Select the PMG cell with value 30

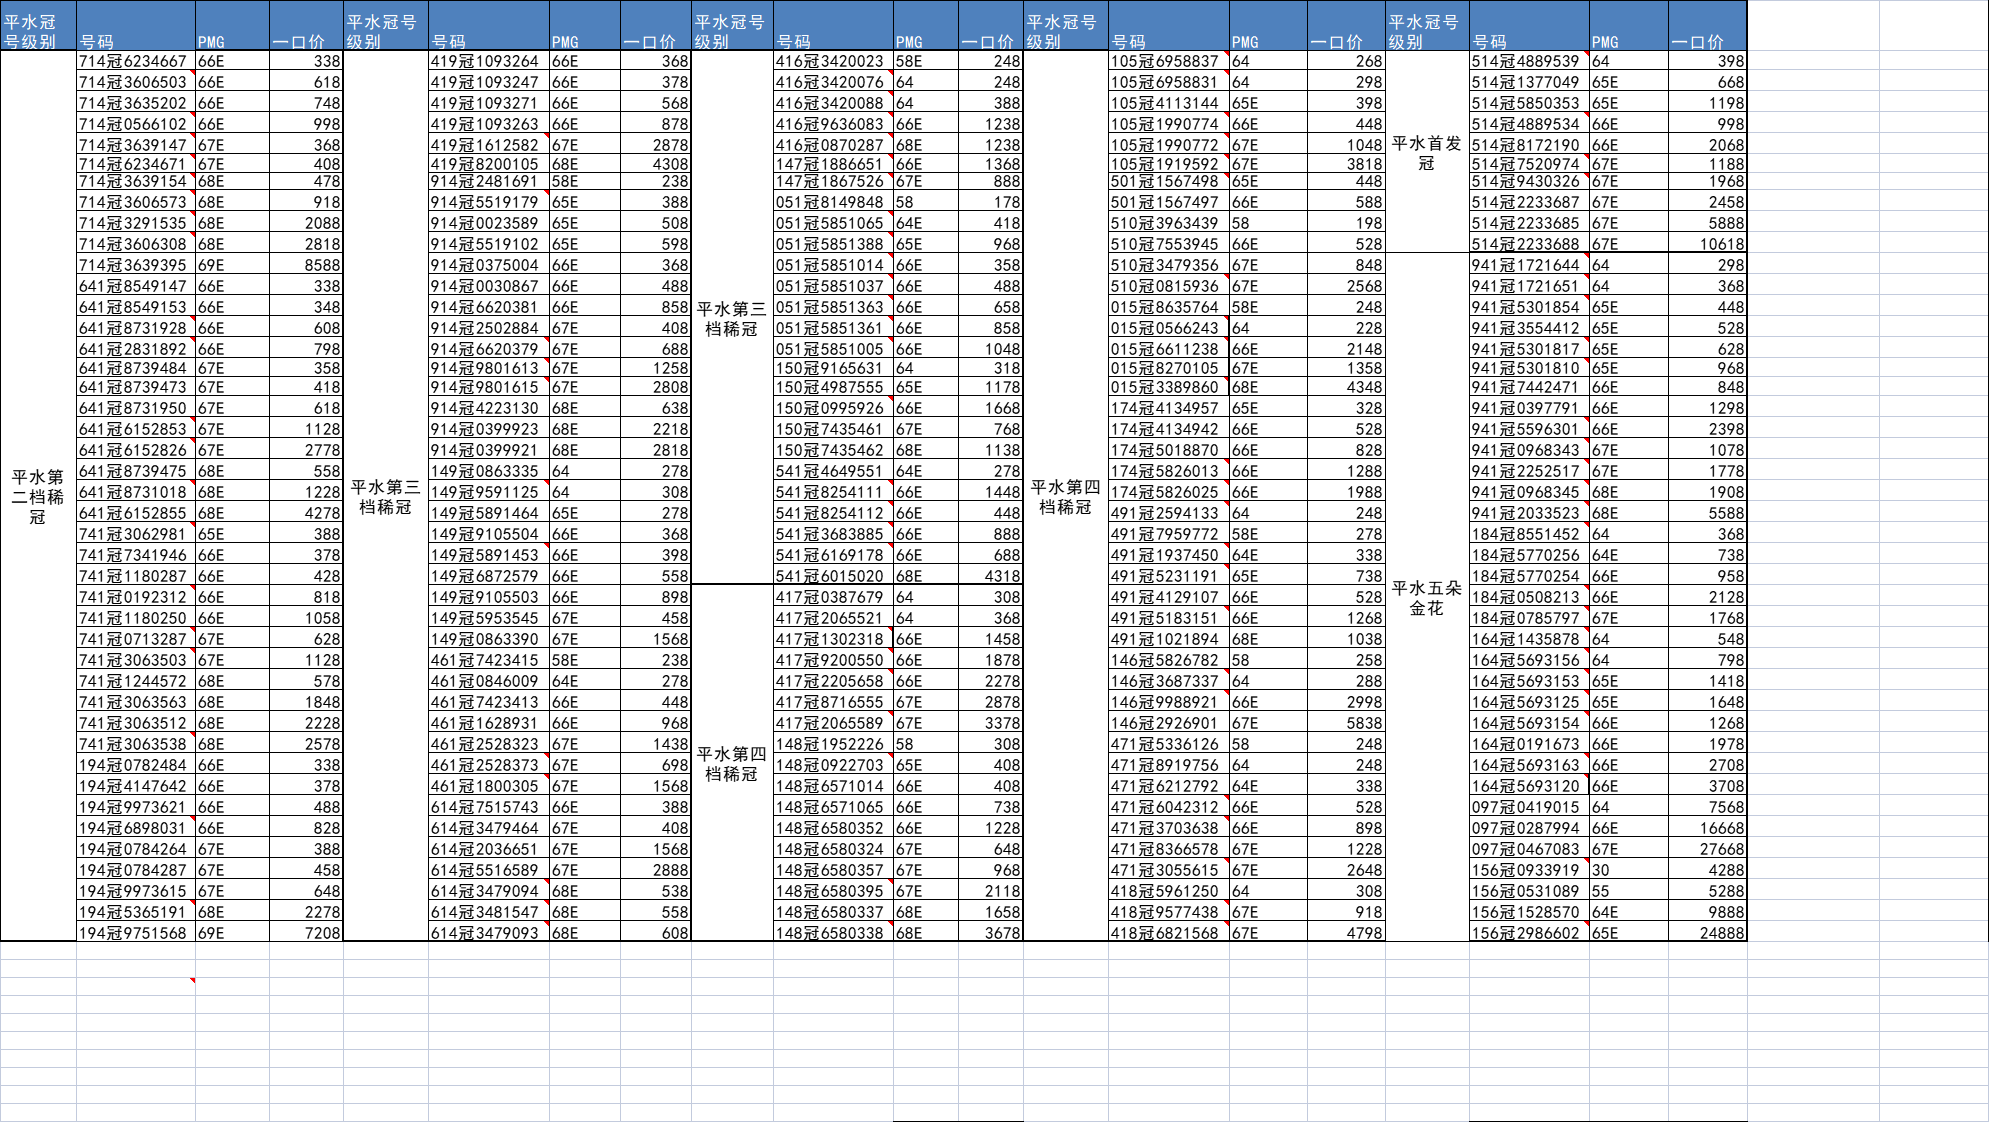1628,870
